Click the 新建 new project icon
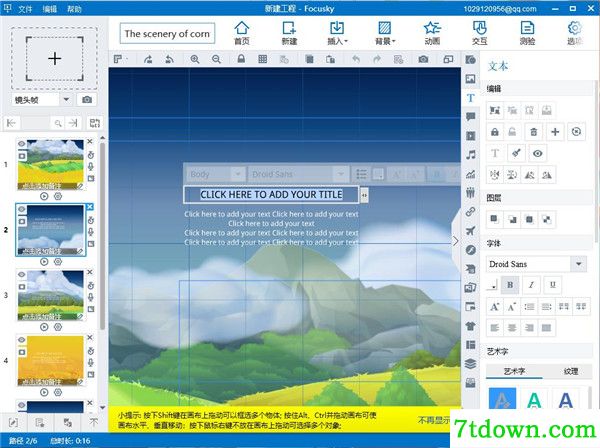Screen dimensions: 600x448 click(x=289, y=33)
